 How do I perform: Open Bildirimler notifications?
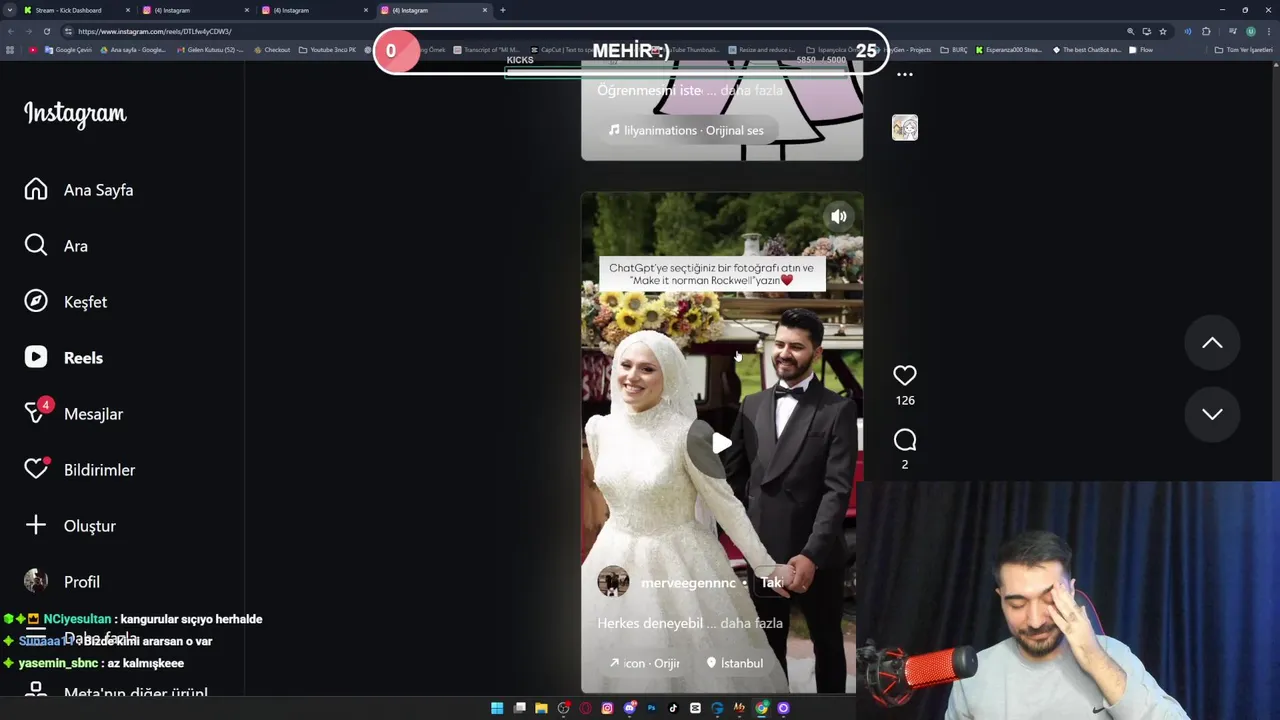coord(80,470)
